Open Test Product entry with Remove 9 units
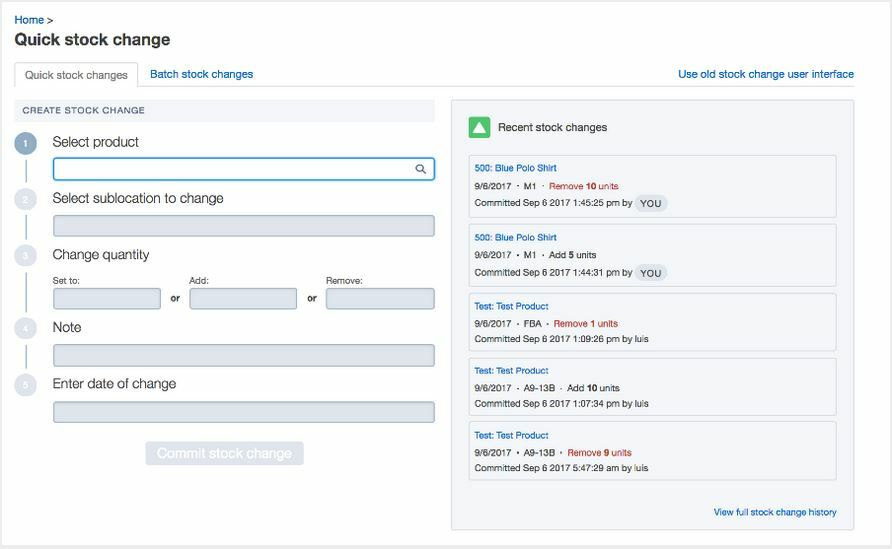The height and width of the screenshot is (549, 892). pyautogui.click(x=511, y=435)
